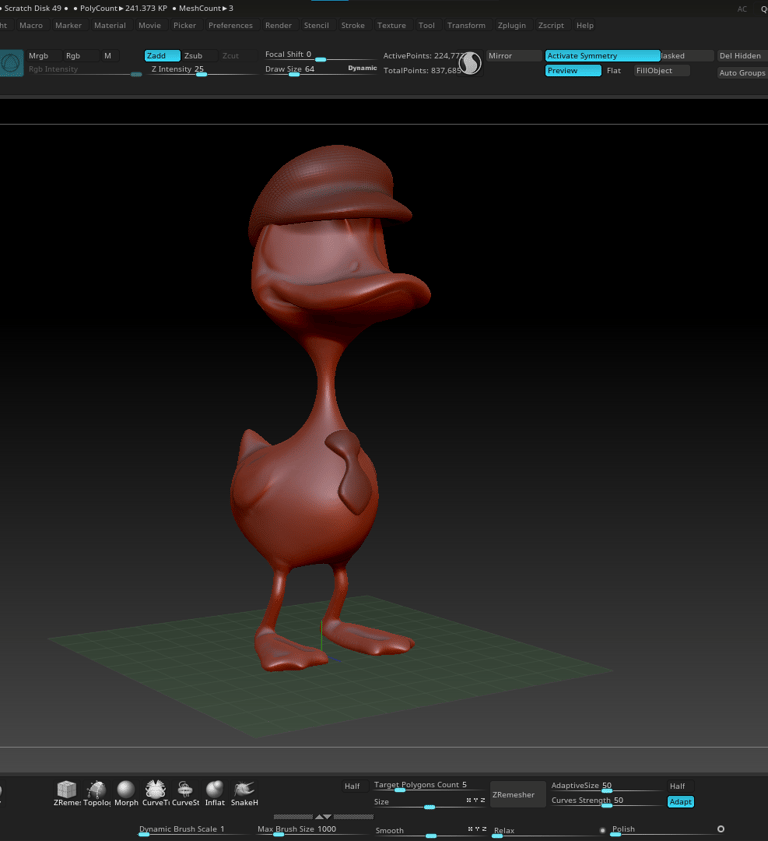Open the Texture menu
This screenshot has width=768, height=841.
tap(392, 25)
